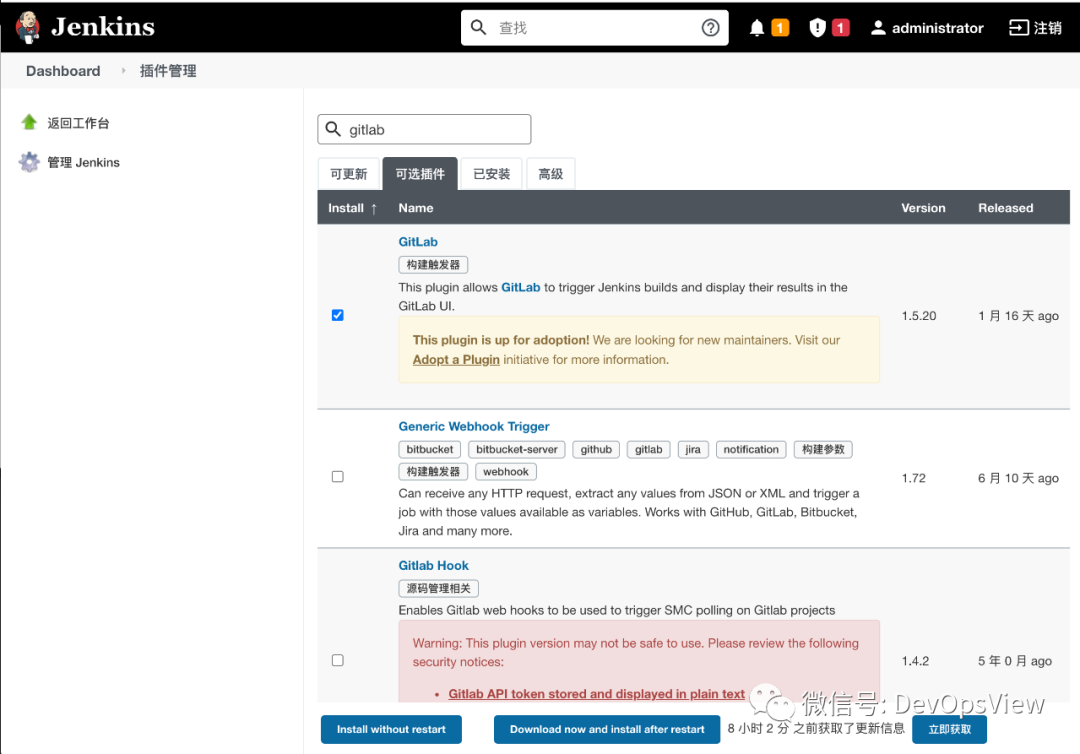Image resolution: width=1080 pixels, height=754 pixels.
Task: Click the version text 1.5.20
Action: 919,315
